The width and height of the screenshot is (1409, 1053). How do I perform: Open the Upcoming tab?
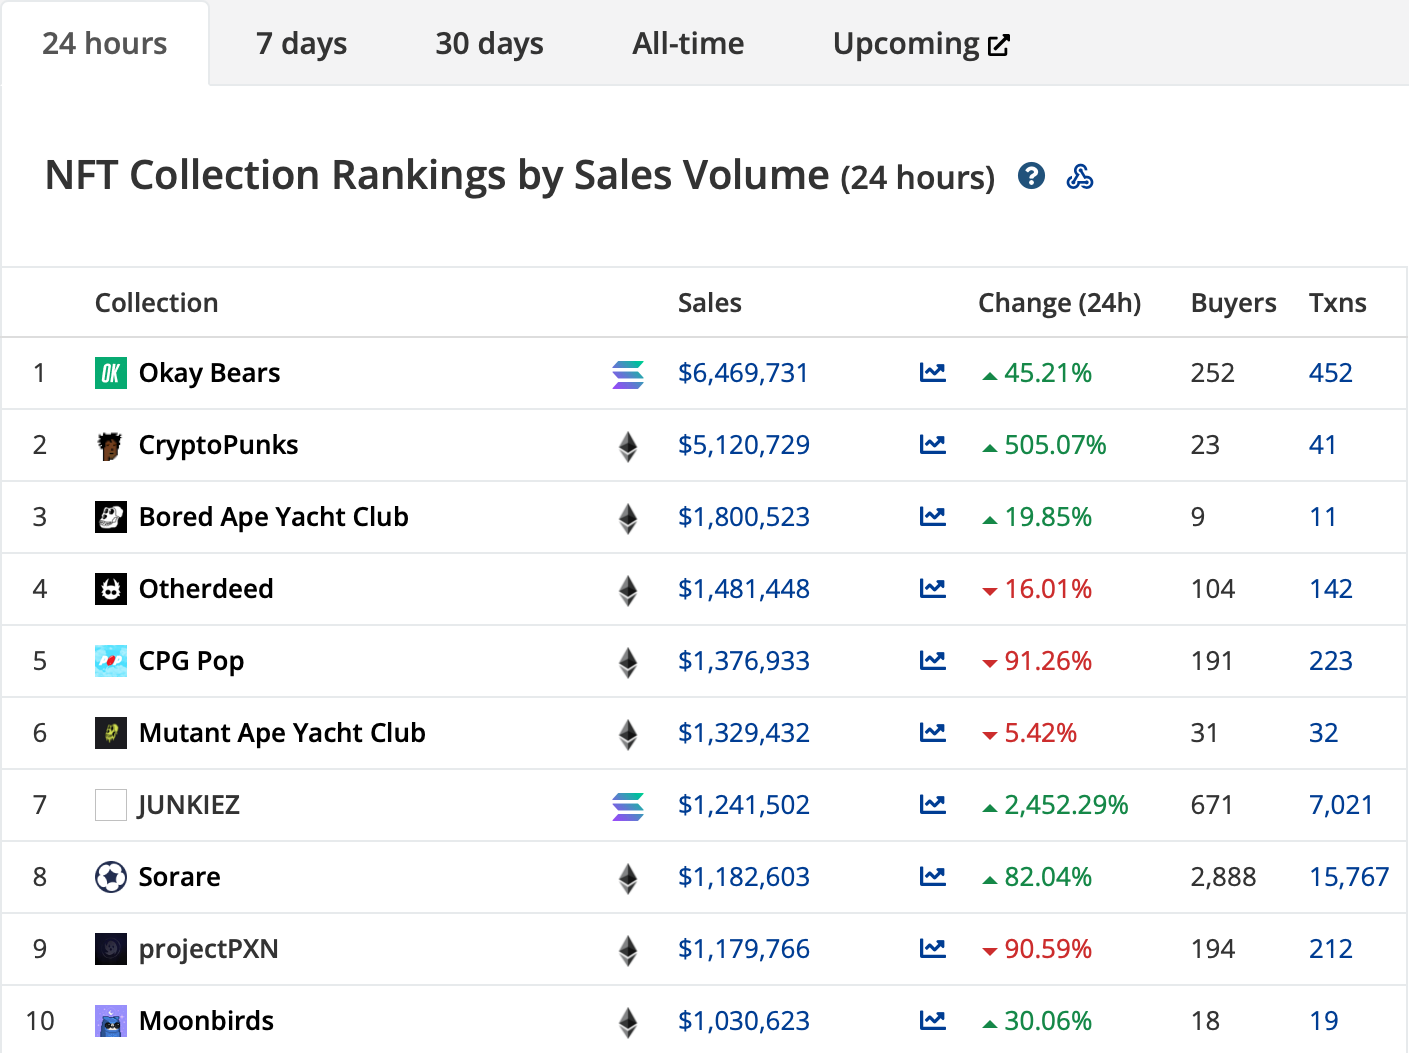coord(921,44)
